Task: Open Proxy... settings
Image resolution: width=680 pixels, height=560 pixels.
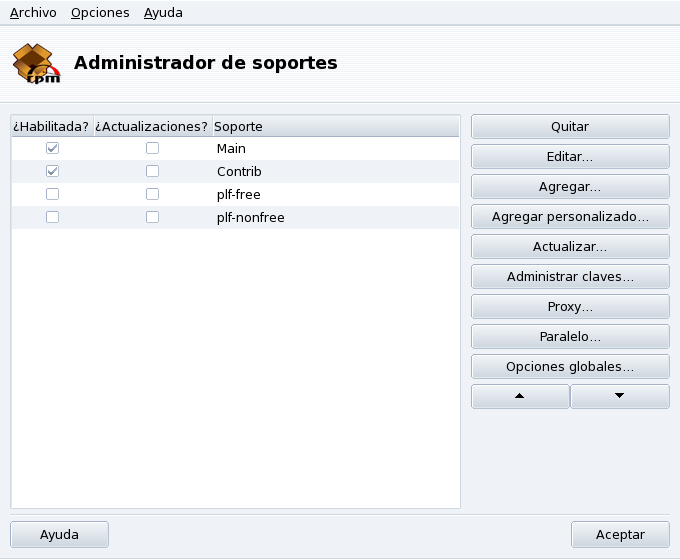Action: pos(569,307)
